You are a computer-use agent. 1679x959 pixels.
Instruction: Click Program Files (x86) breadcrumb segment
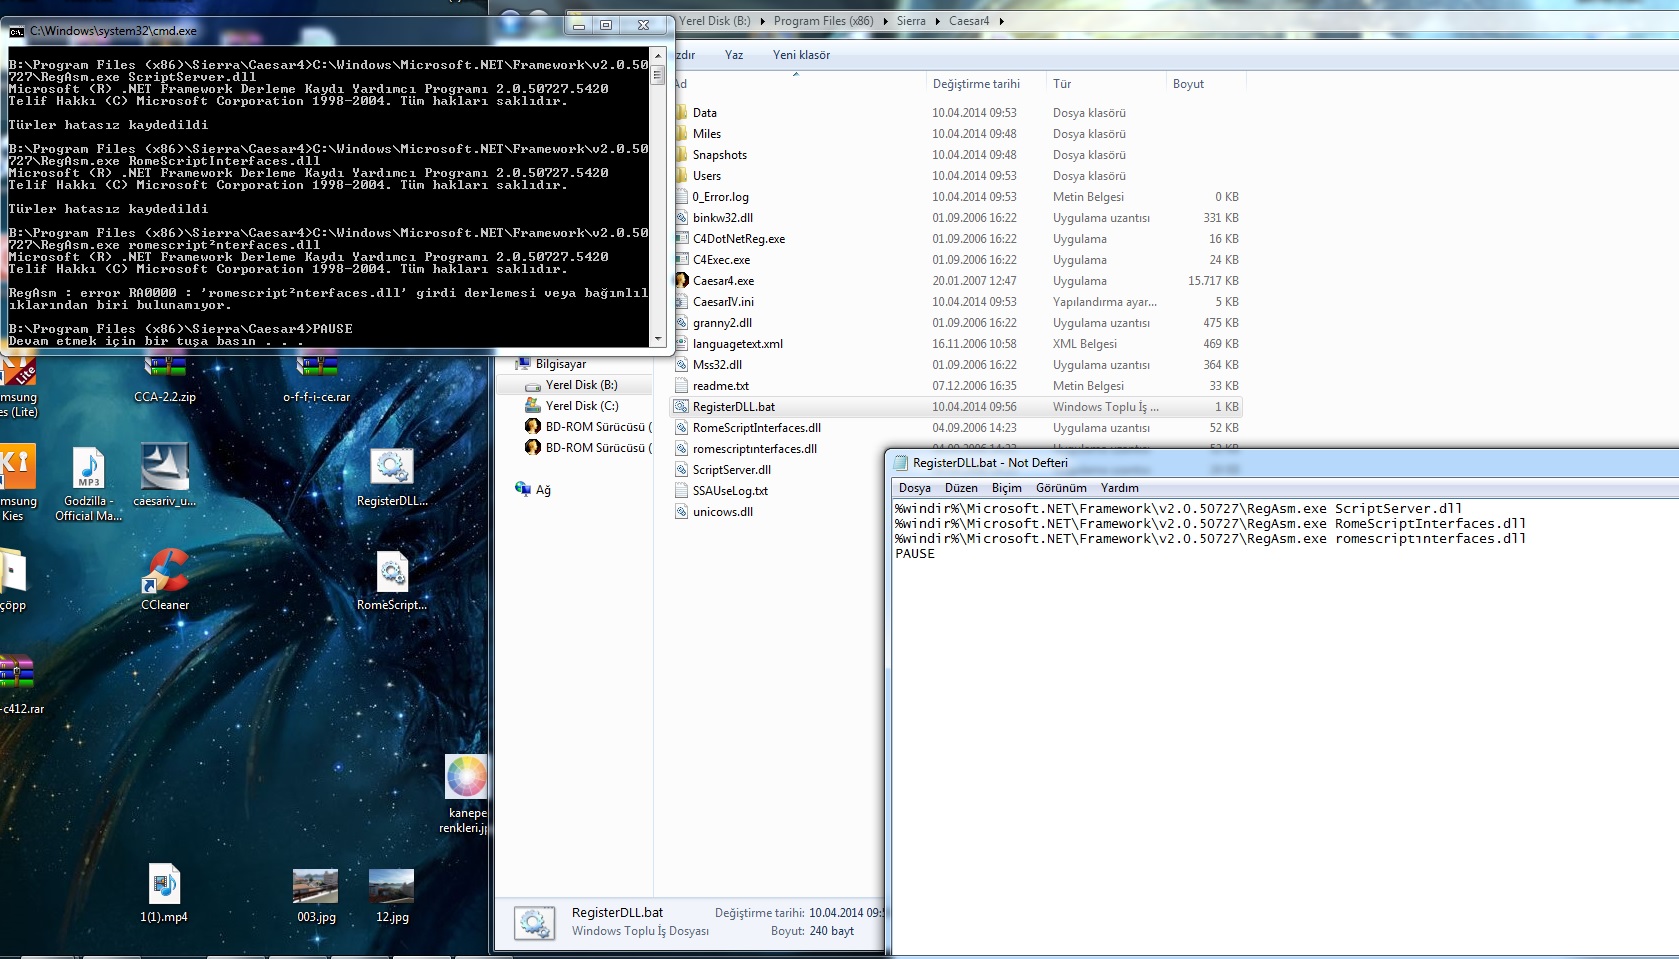point(823,21)
